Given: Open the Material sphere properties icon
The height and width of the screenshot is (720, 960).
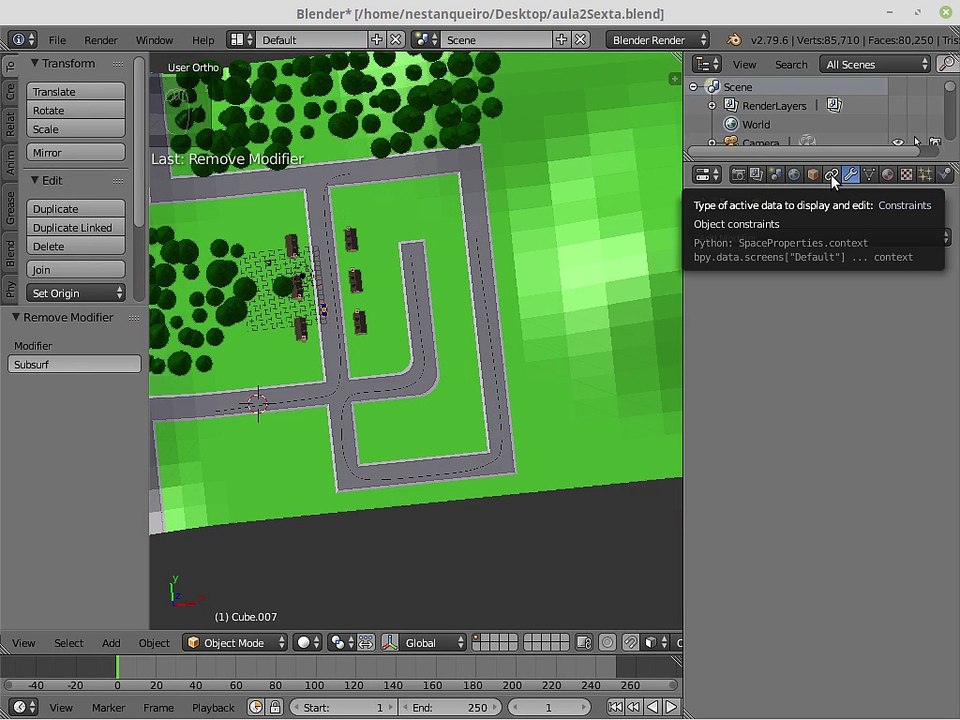Looking at the screenshot, I should (x=888, y=175).
